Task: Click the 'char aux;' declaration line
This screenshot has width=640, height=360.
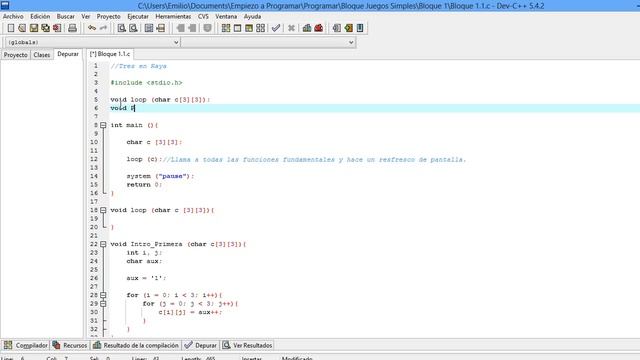Action: point(144,261)
